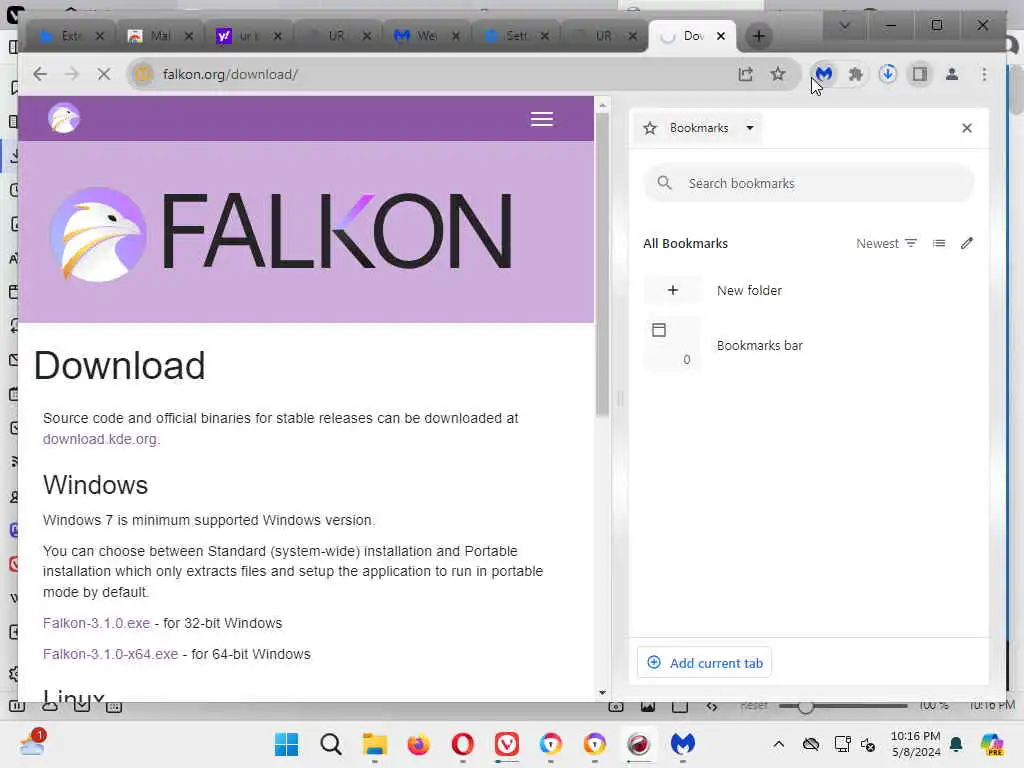Open Windows taskbar Search
The height and width of the screenshot is (768, 1024).
[330, 744]
